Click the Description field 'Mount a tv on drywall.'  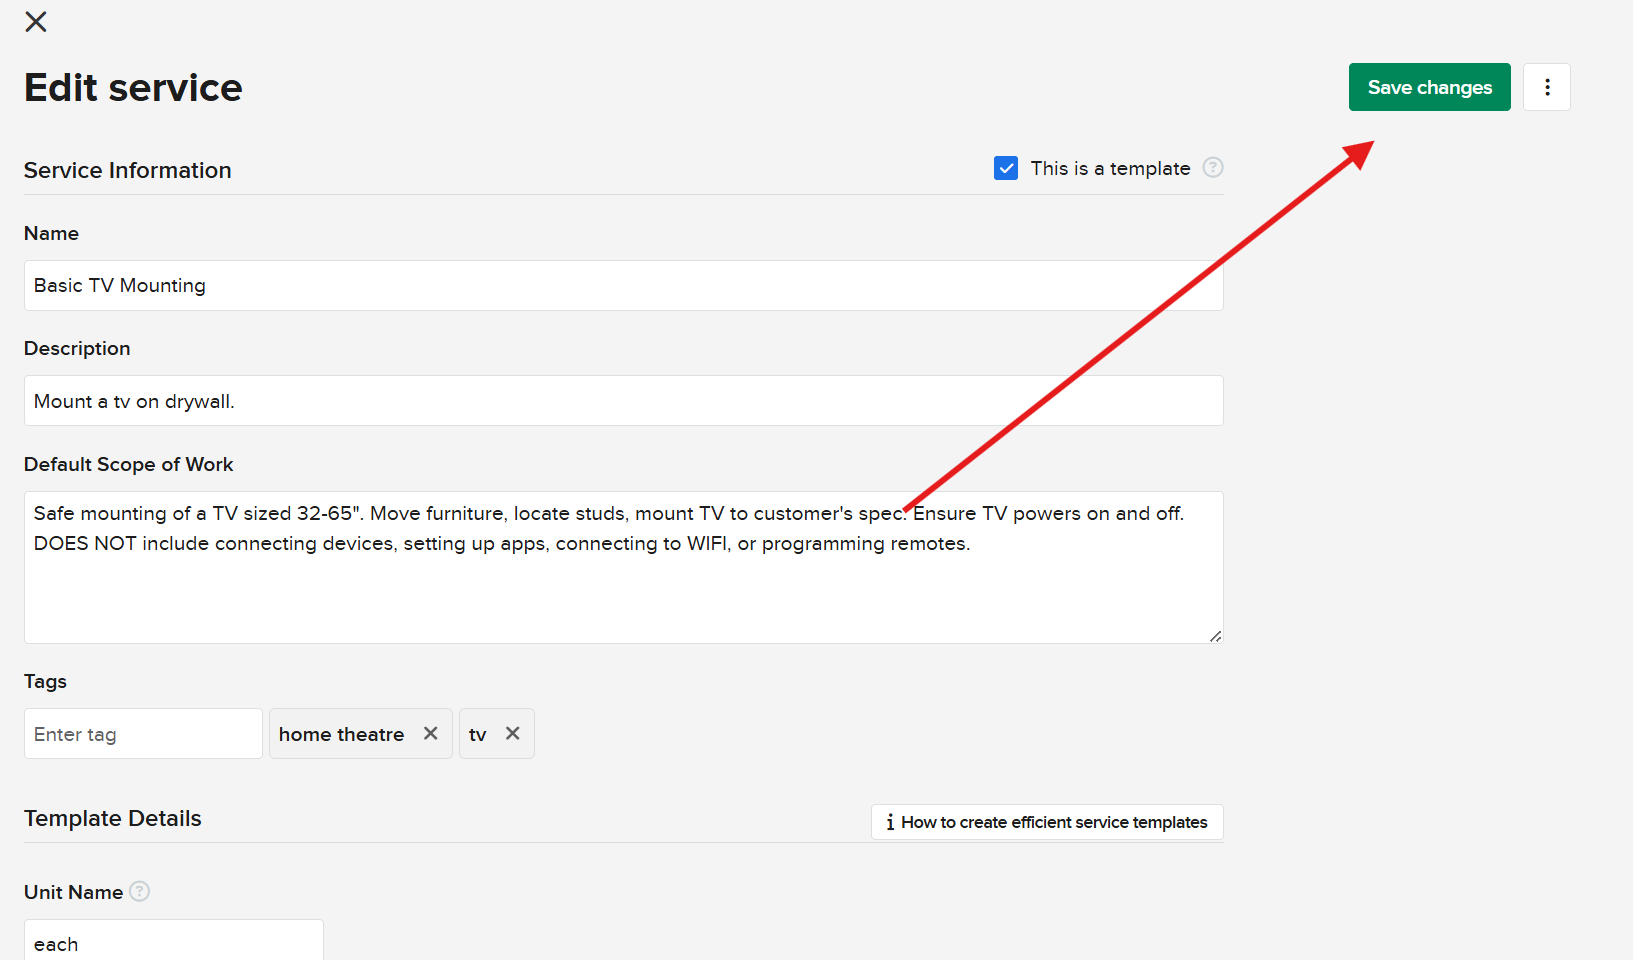[623, 401]
